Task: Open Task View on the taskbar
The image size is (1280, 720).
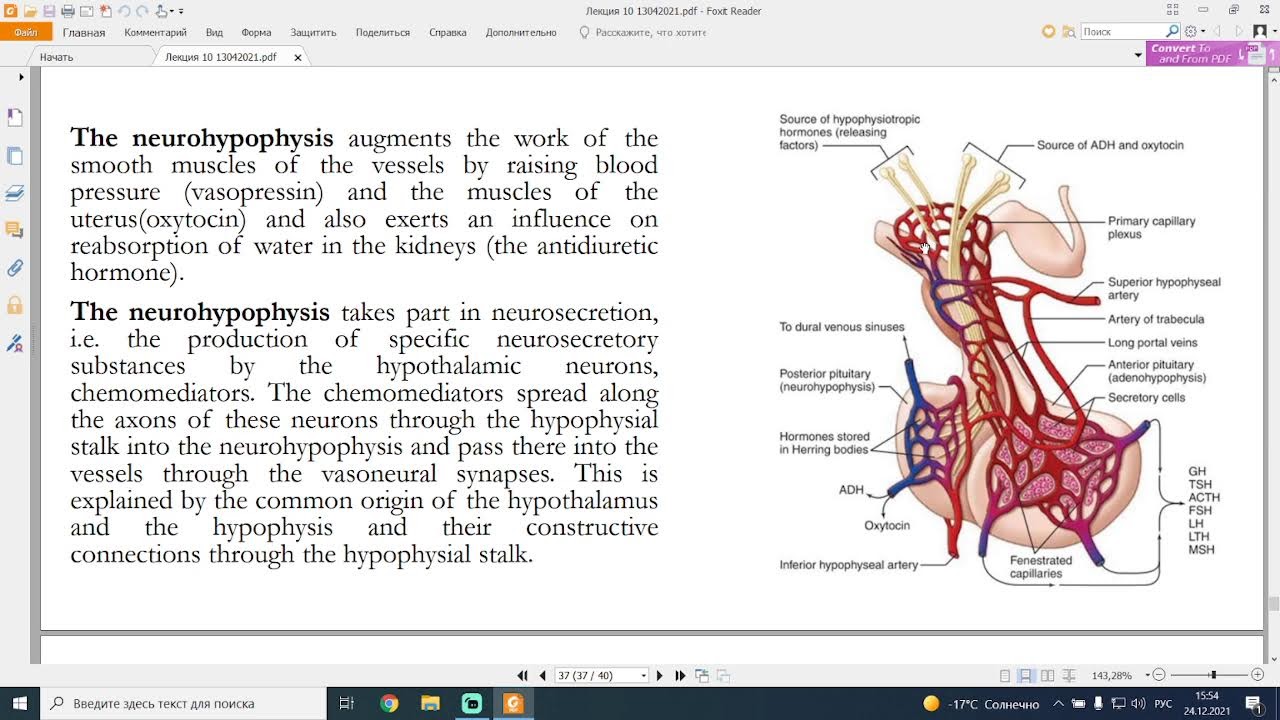Action: pyautogui.click(x=347, y=703)
